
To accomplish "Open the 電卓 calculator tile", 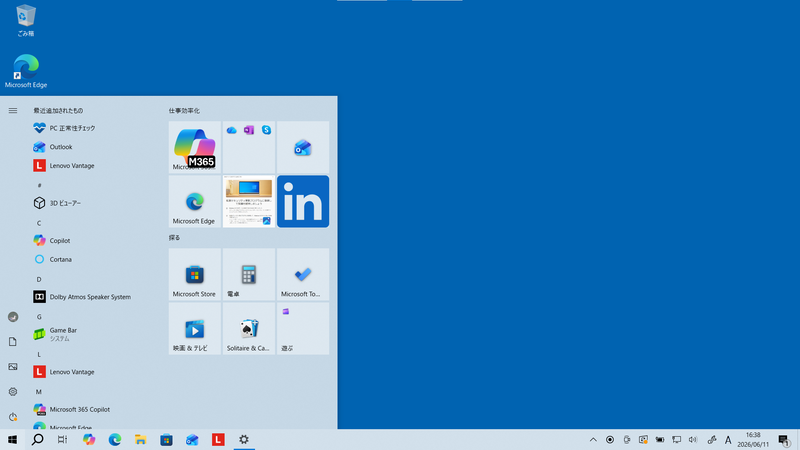I will [249, 274].
